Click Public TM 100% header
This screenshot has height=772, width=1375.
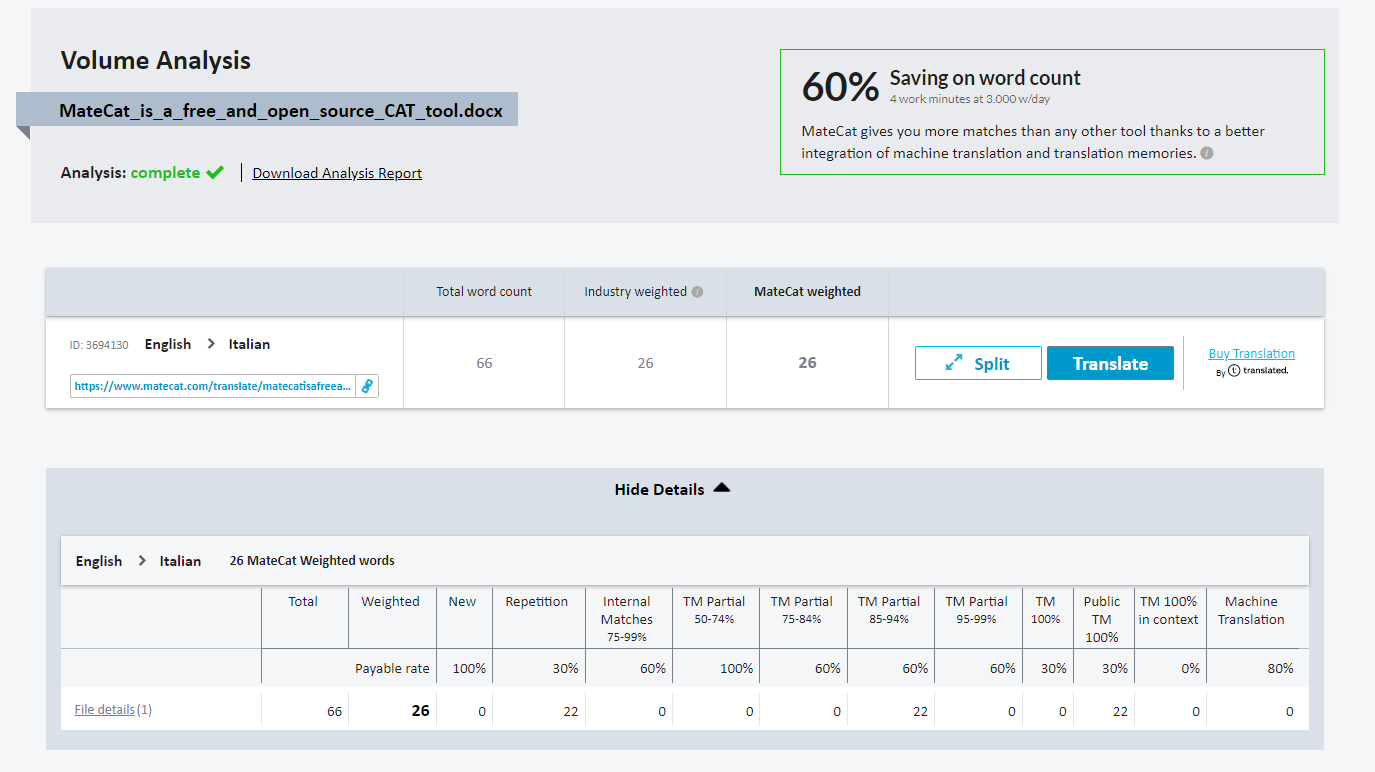tap(1102, 619)
